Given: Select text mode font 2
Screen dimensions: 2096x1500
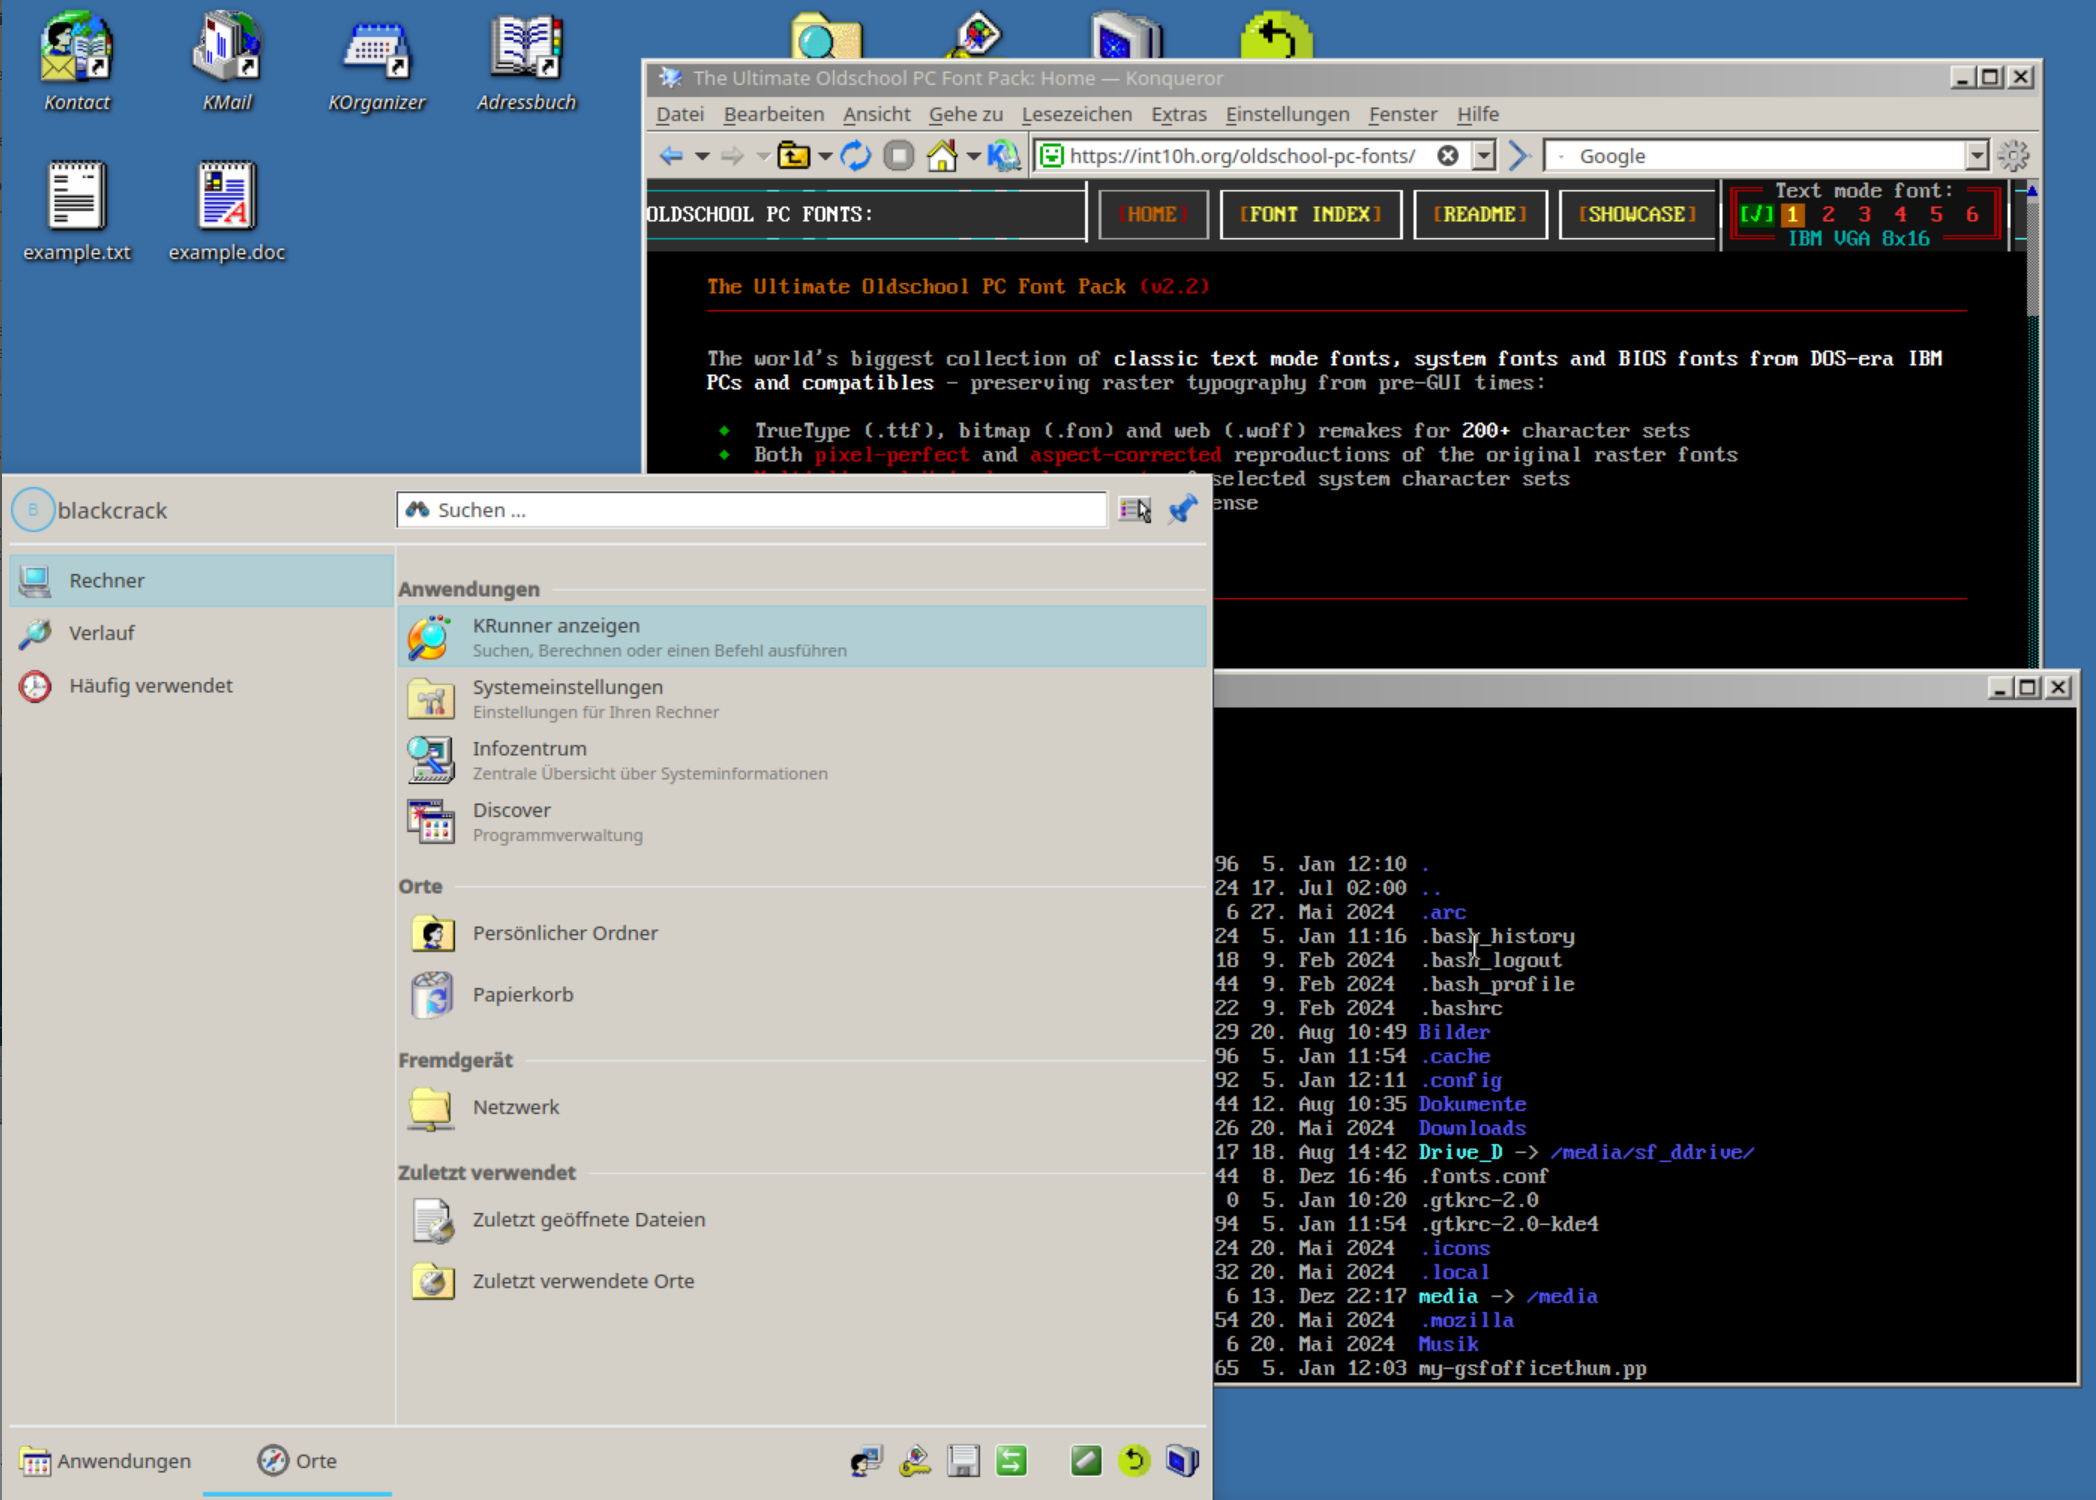Looking at the screenshot, I should pyautogui.click(x=1828, y=214).
